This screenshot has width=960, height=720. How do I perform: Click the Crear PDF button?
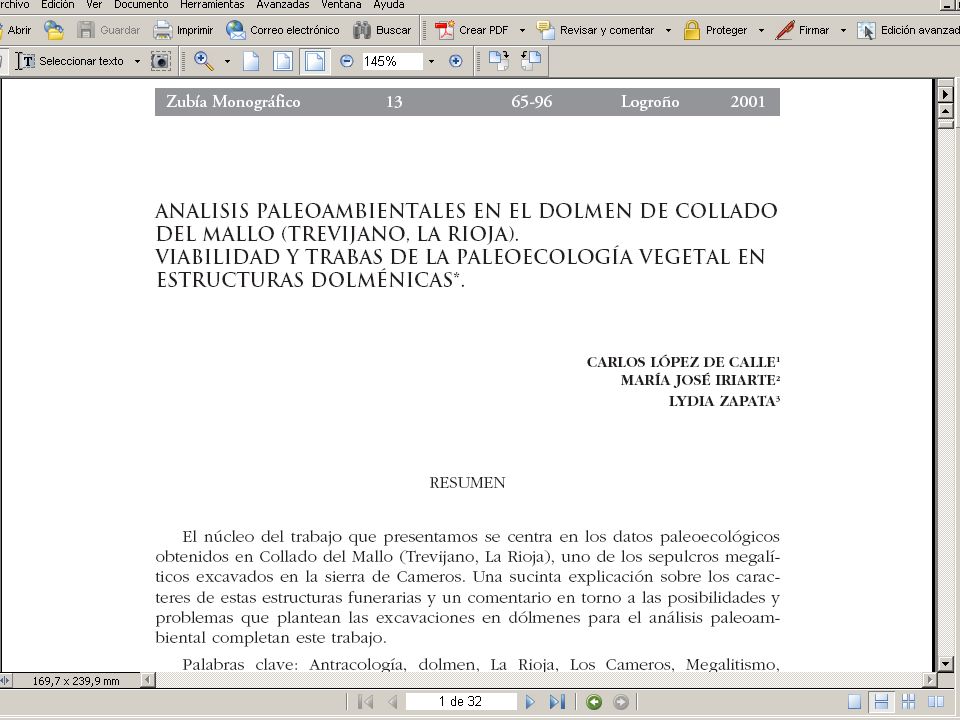tap(471, 30)
